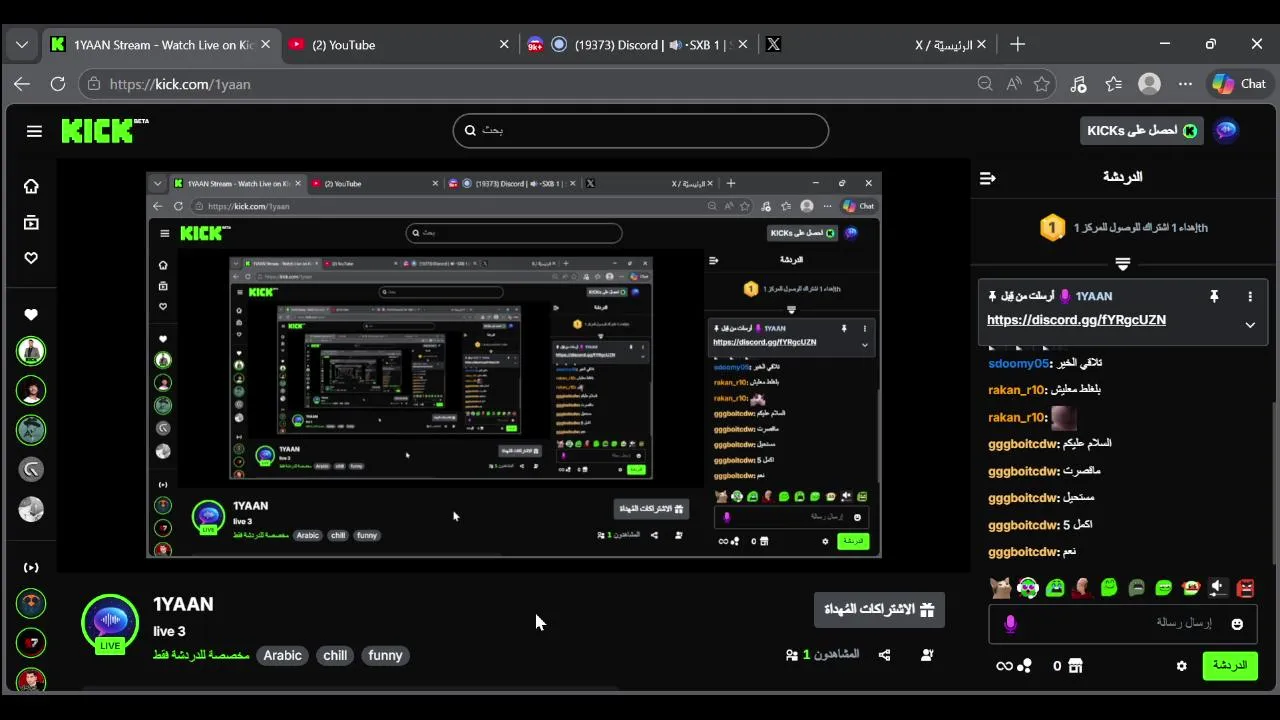The width and height of the screenshot is (1280, 720).
Task: Click the funny tag
Action: [385, 656]
